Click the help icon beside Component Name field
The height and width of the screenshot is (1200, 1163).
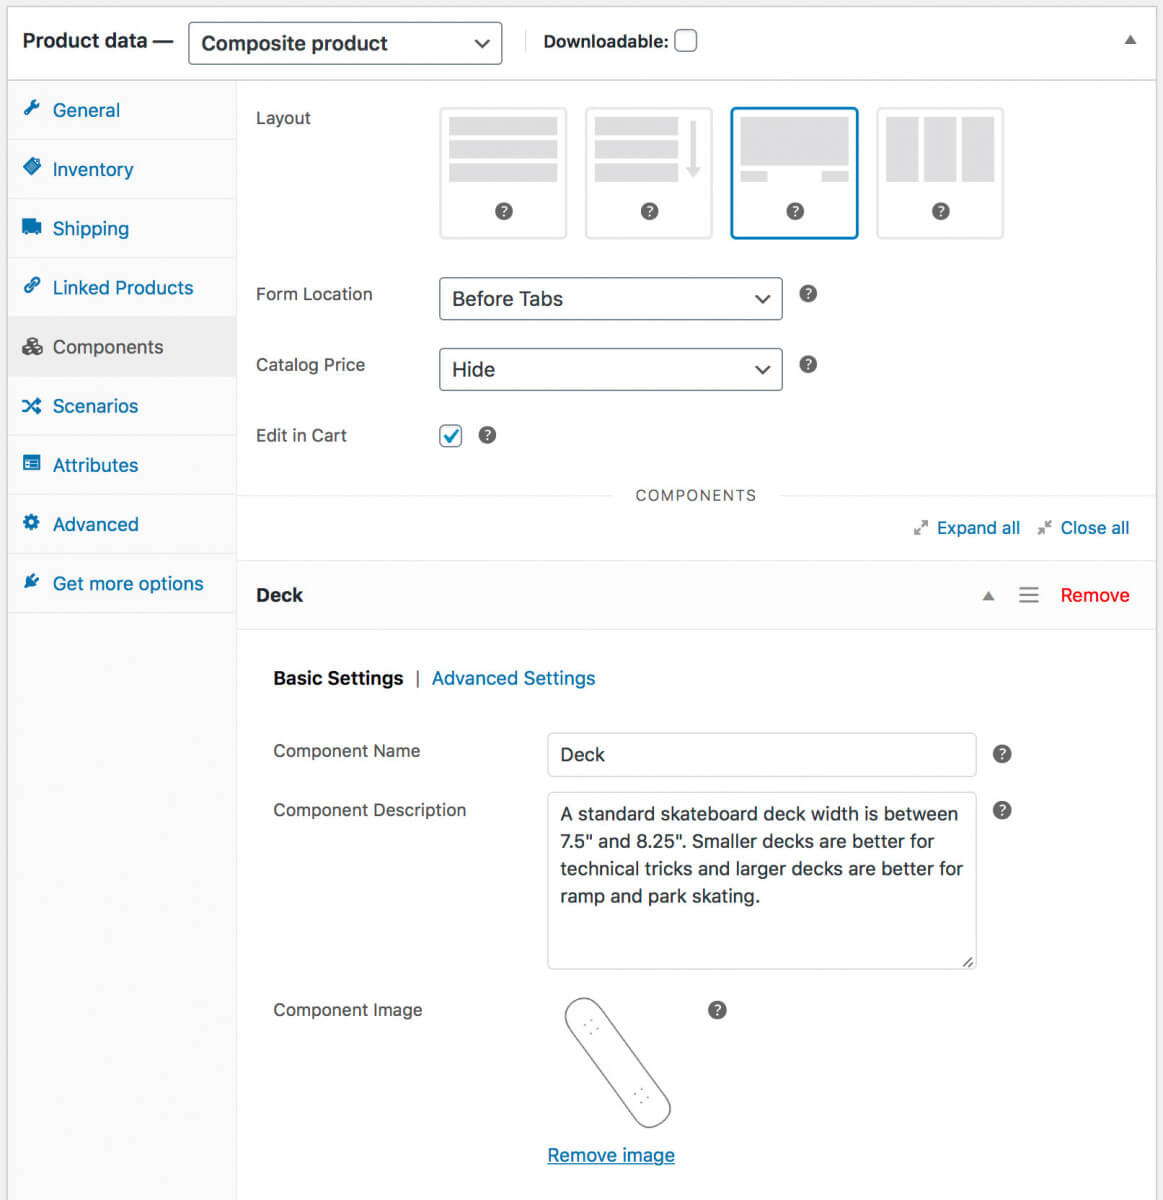pos(1002,754)
